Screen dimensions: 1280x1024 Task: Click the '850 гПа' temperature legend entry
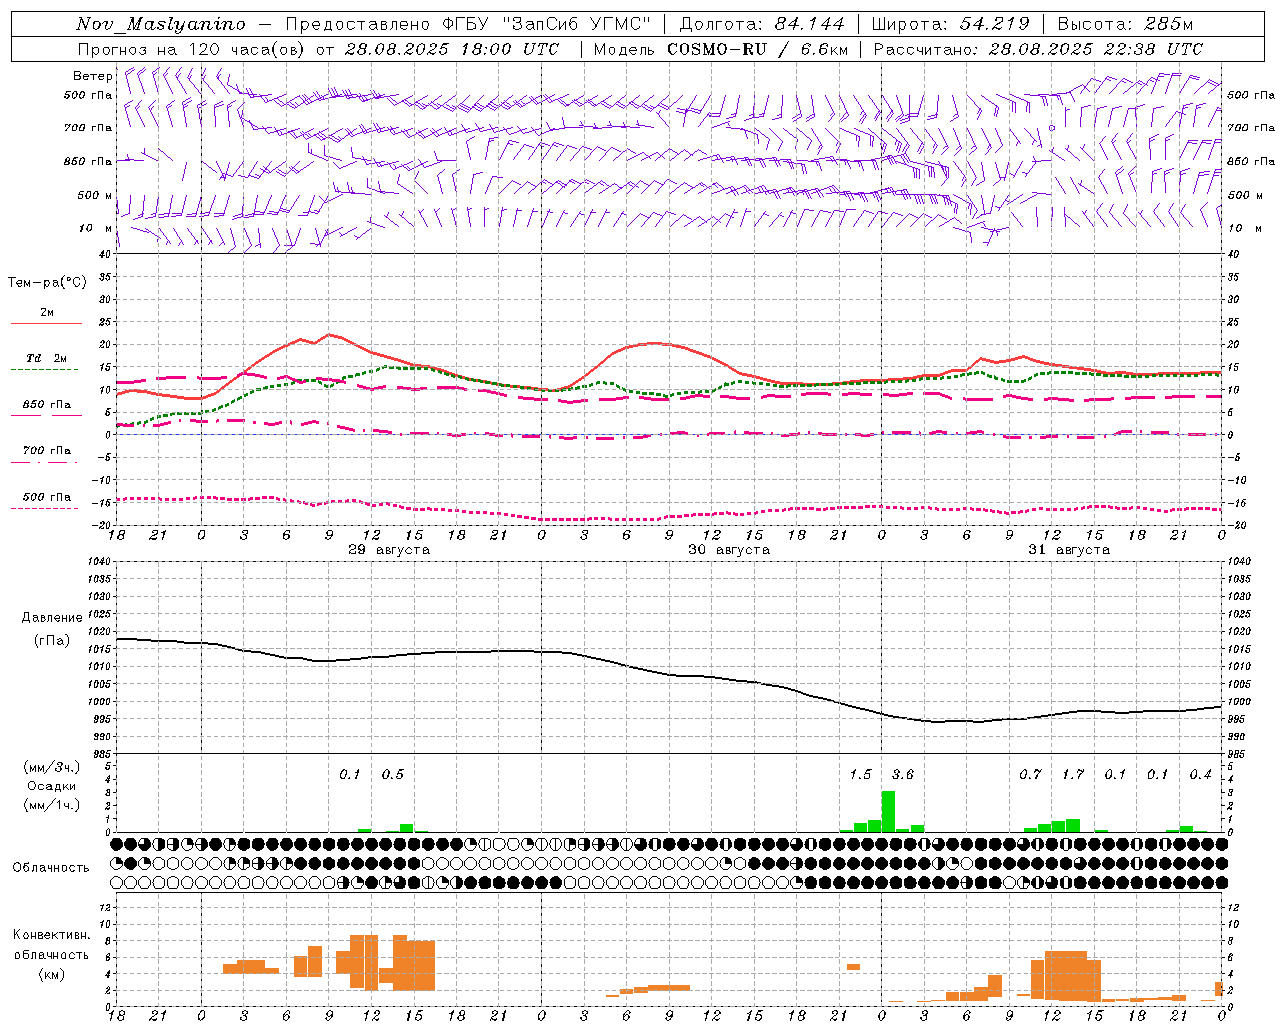coord(46,405)
